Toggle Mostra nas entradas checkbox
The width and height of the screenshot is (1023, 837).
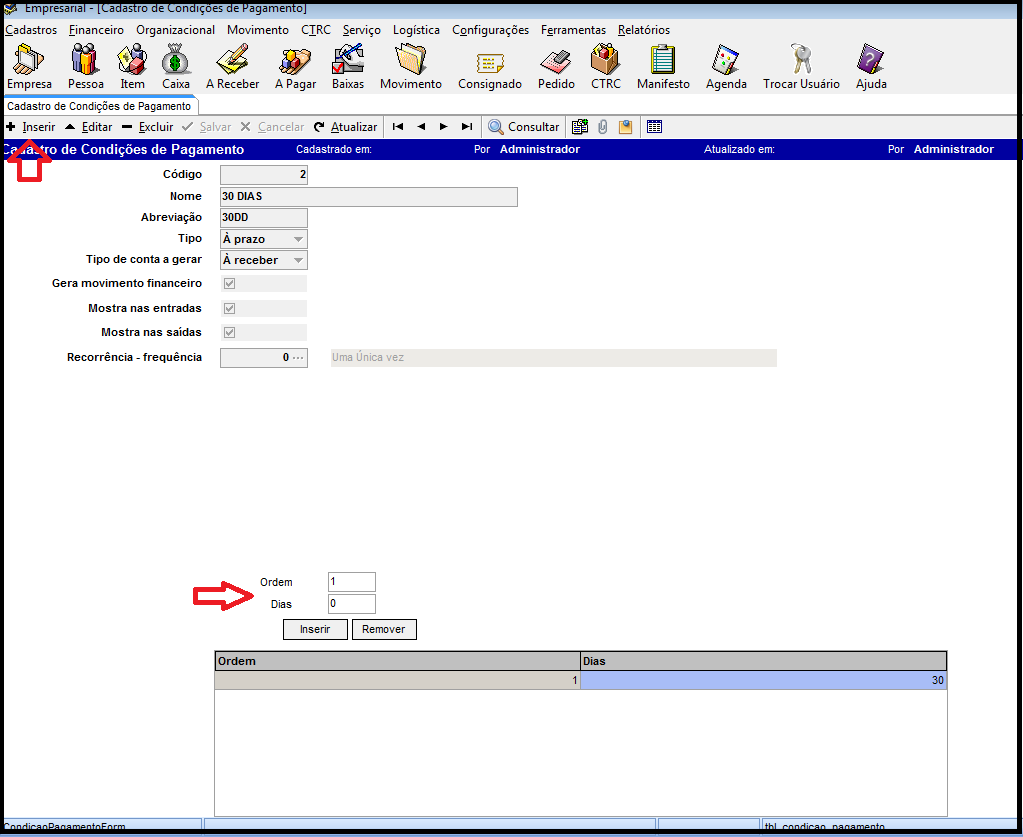point(229,309)
